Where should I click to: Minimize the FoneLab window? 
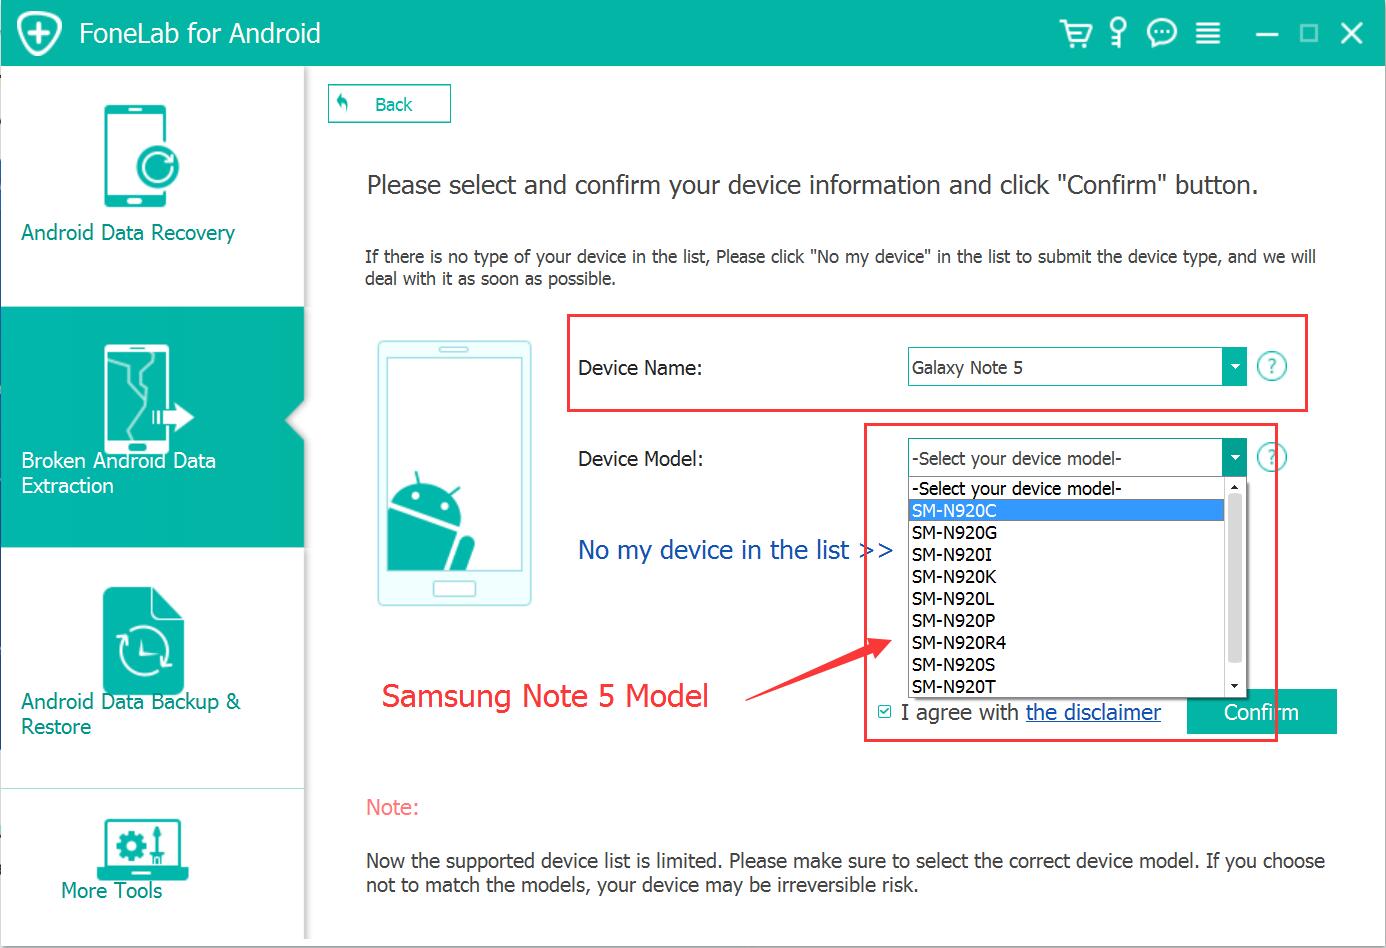[1267, 34]
